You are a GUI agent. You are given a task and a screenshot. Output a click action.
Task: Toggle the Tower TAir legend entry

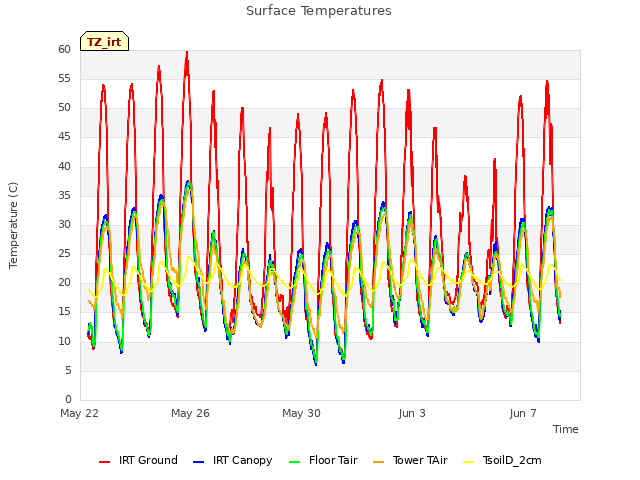pos(410,460)
